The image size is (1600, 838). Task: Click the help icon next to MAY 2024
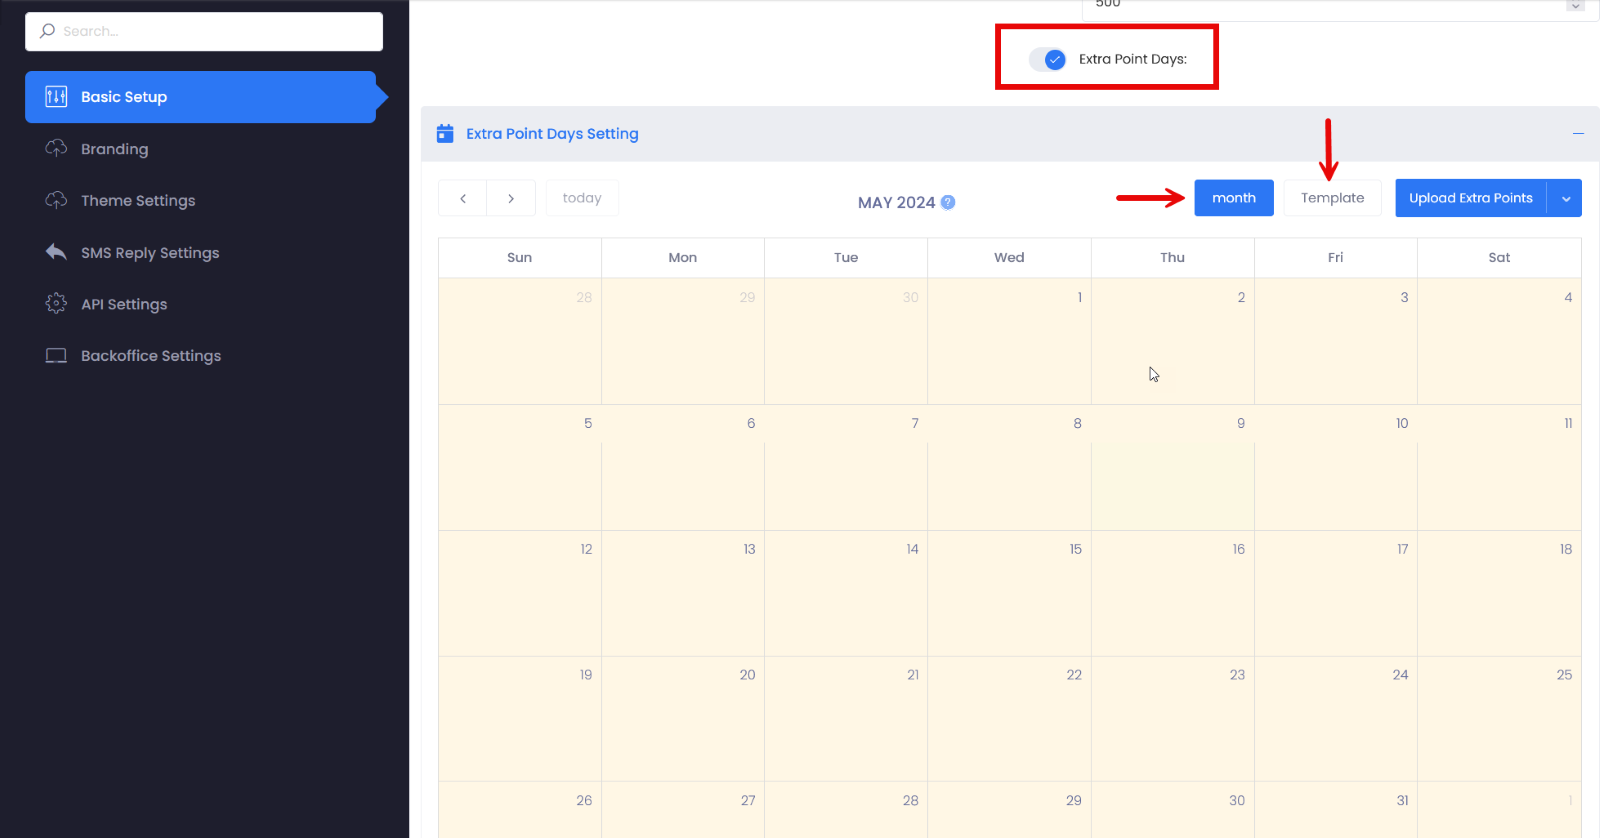pos(948,202)
